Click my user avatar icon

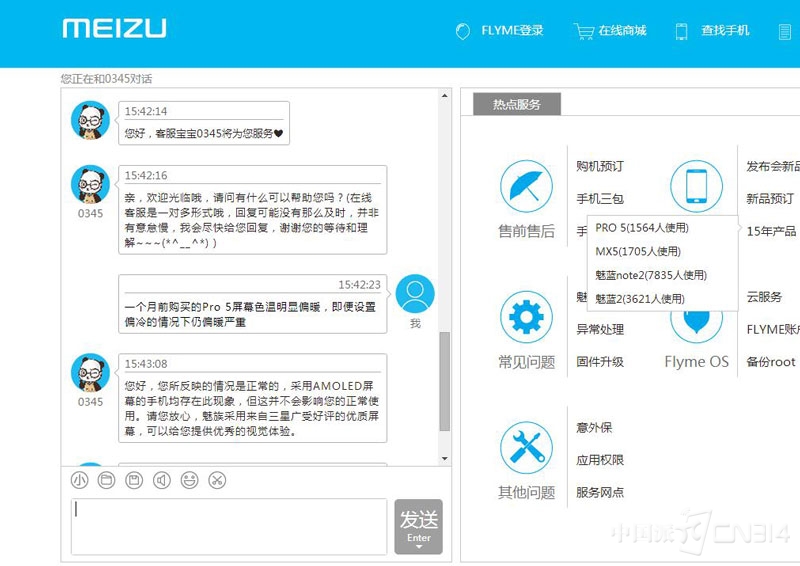tap(415, 294)
